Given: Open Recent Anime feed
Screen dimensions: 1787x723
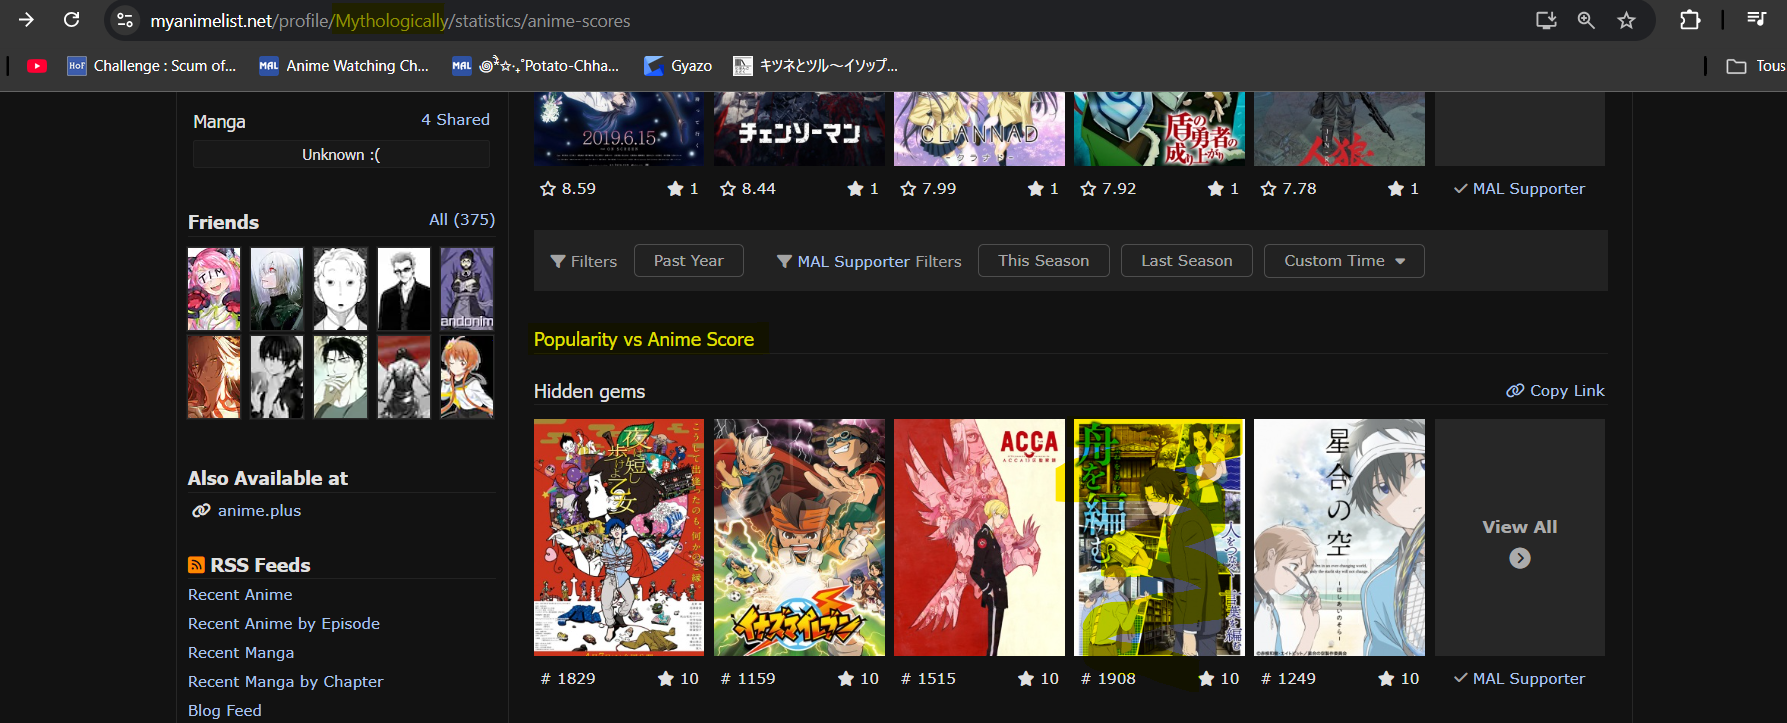Looking at the screenshot, I should (x=240, y=594).
